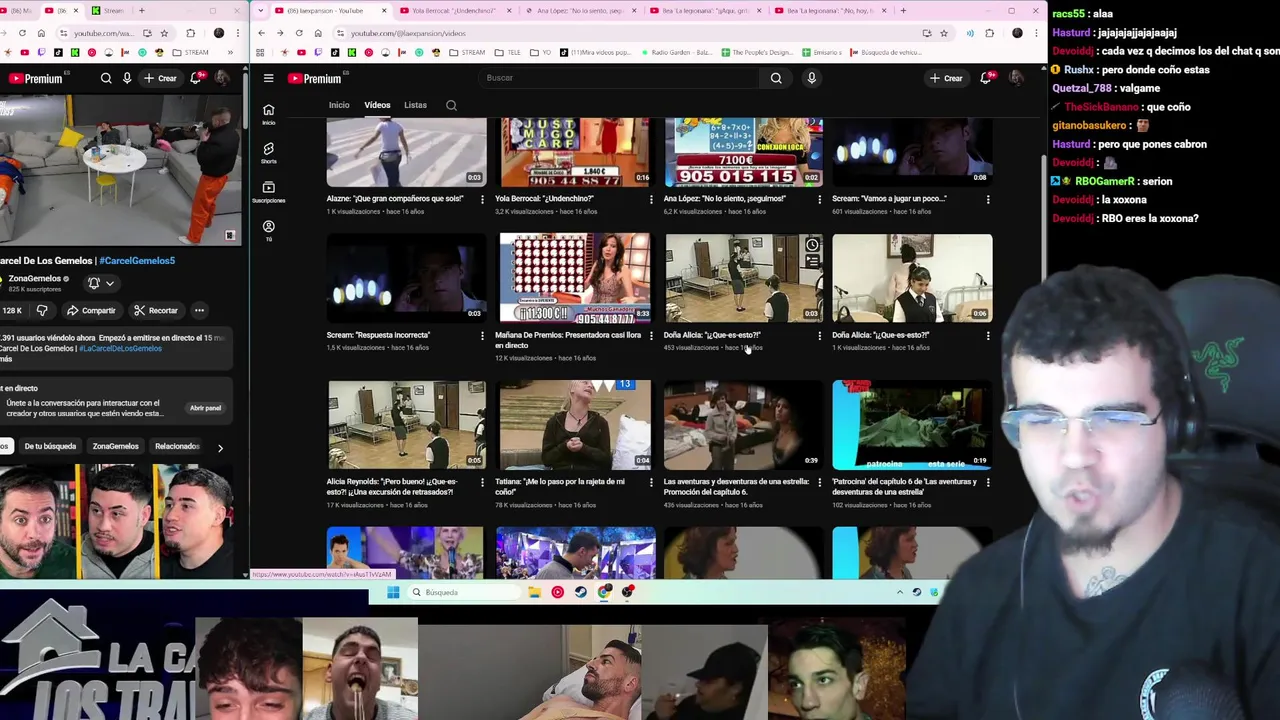Click Crear button in right YouTube window
Image resolution: width=1280 pixels, height=720 pixels.
[946, 78]
